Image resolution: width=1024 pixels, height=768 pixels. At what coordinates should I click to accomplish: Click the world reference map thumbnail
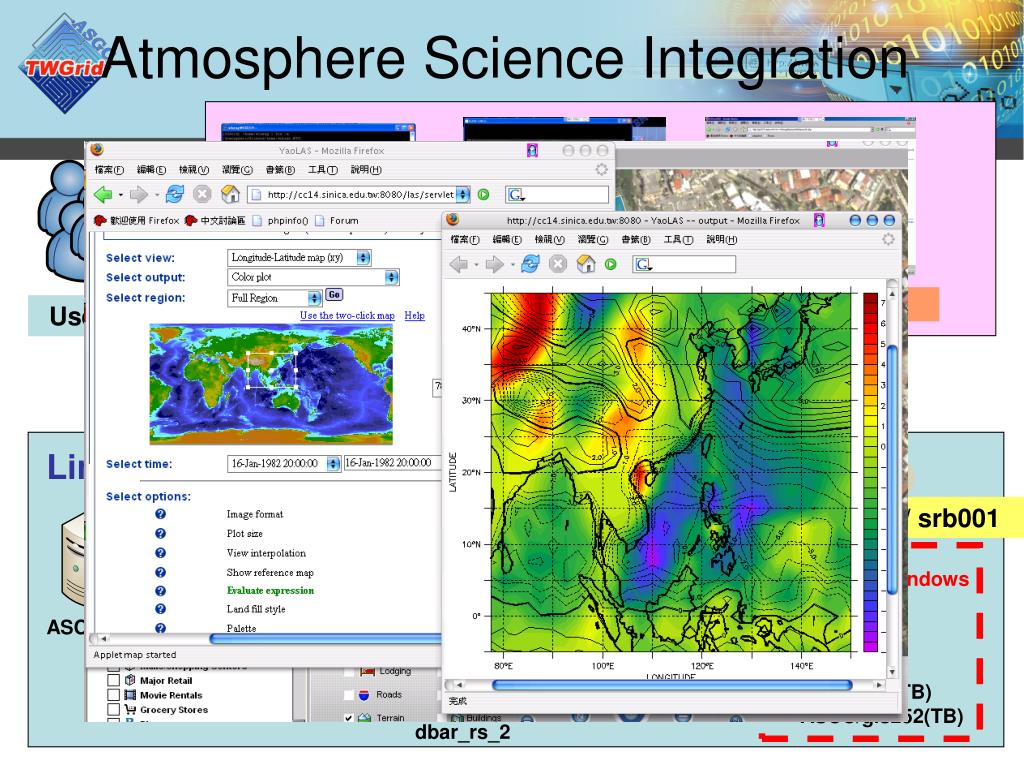click(x=271, y=384)
